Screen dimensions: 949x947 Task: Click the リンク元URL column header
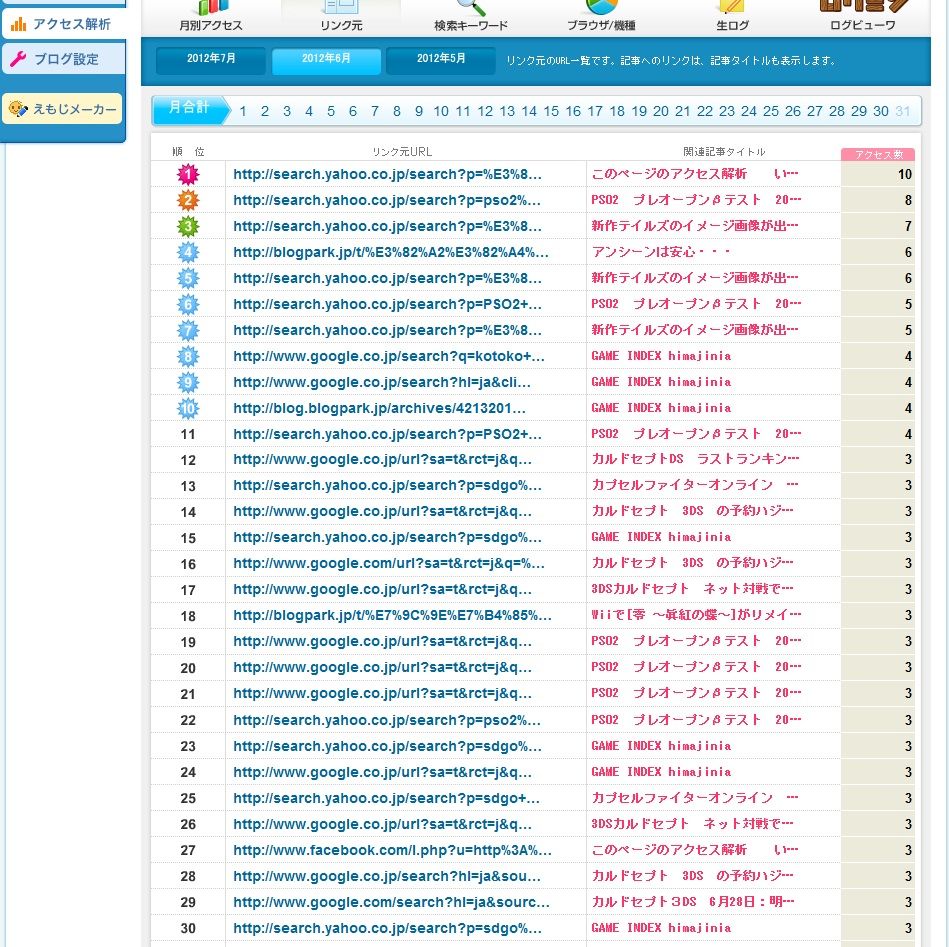coord(402,152)
